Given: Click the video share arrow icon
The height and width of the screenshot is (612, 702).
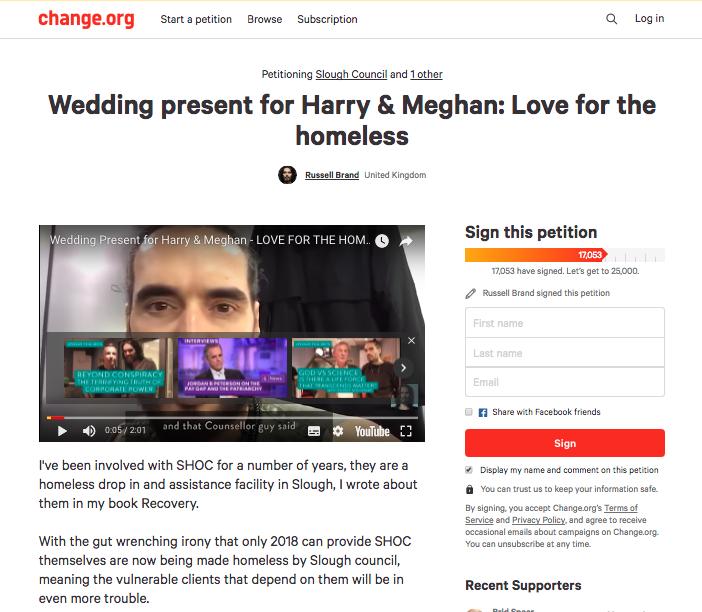Looking at the screenshot, I should [406, 241].
